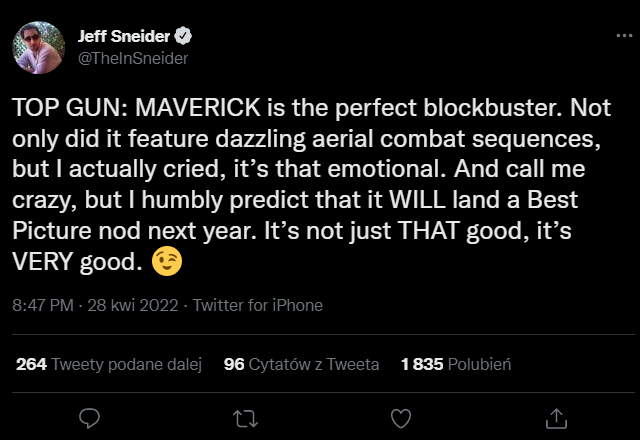The image size is (640, 440).
Task: Open the Twitter for iPhone source link
Action: 258,305
